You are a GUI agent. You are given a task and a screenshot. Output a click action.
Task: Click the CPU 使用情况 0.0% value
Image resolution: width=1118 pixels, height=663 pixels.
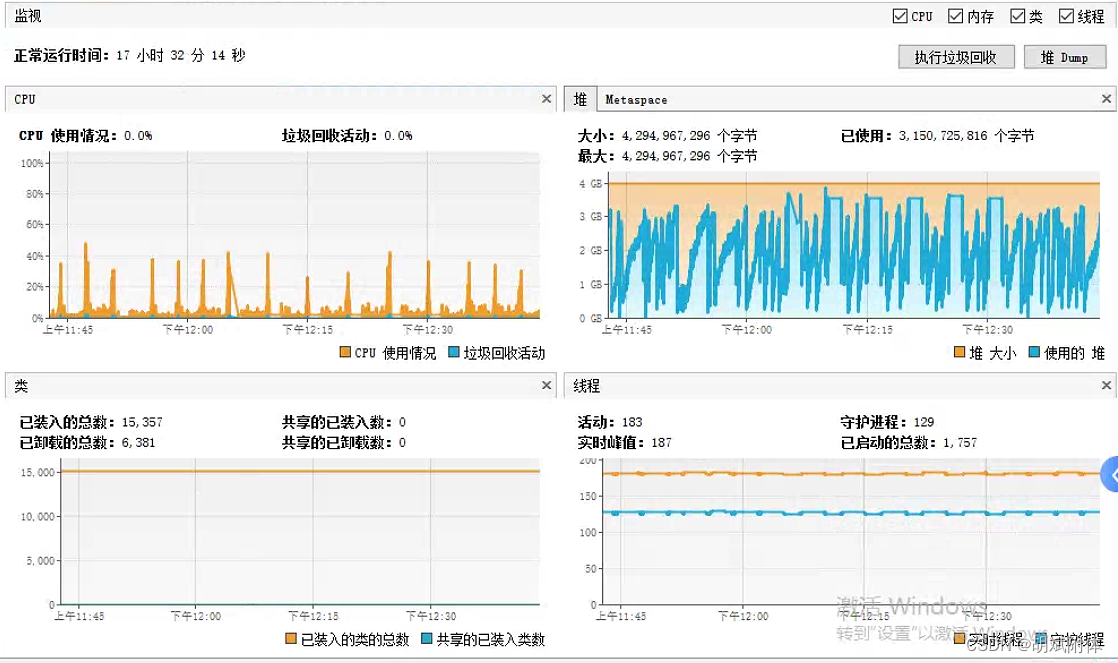click(138, 135)
